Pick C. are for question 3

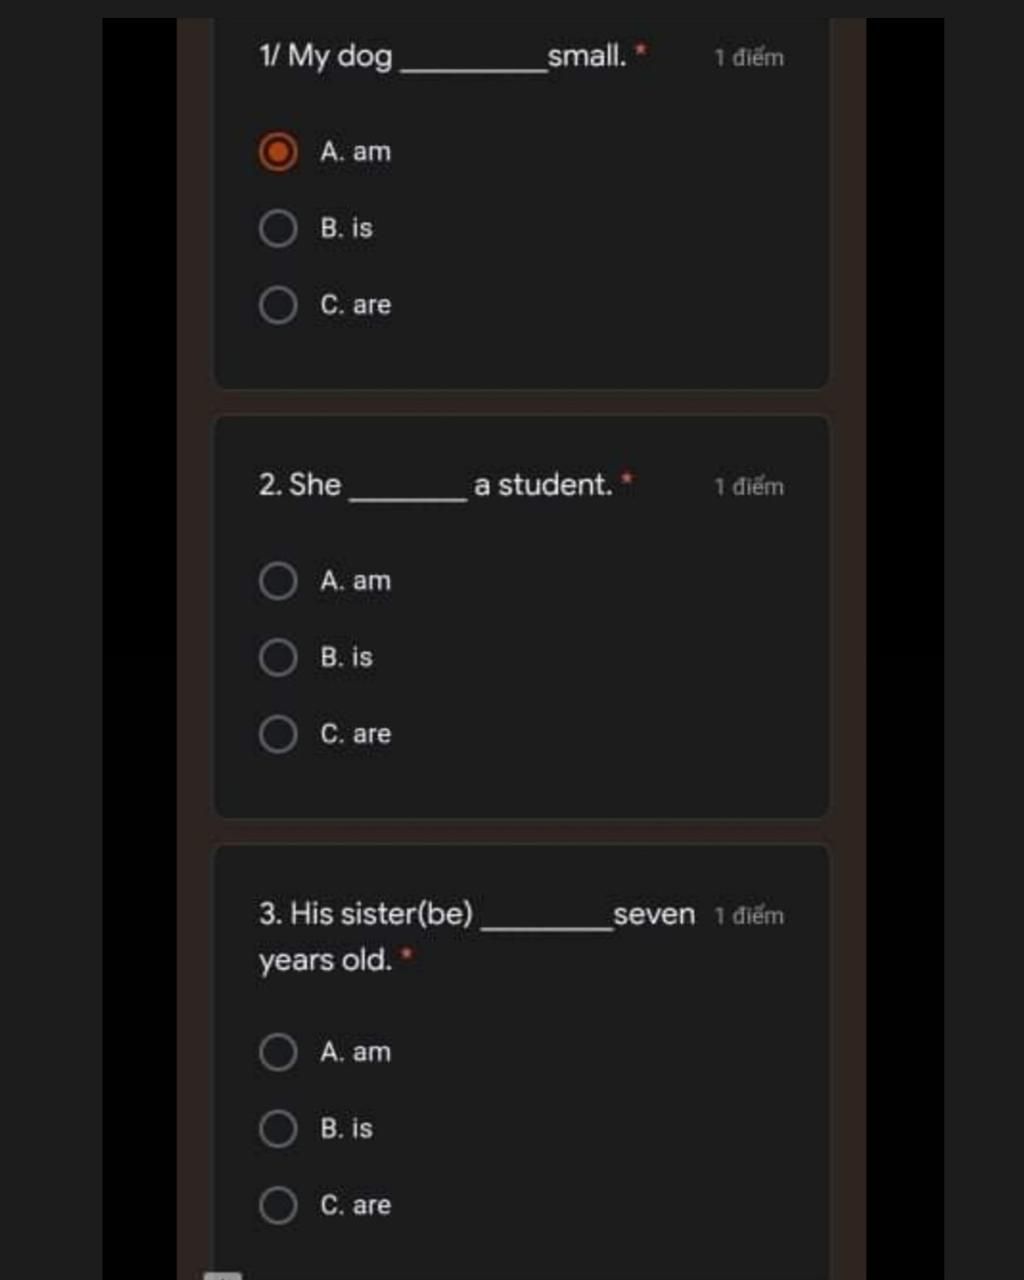(x=277, y=1206)
